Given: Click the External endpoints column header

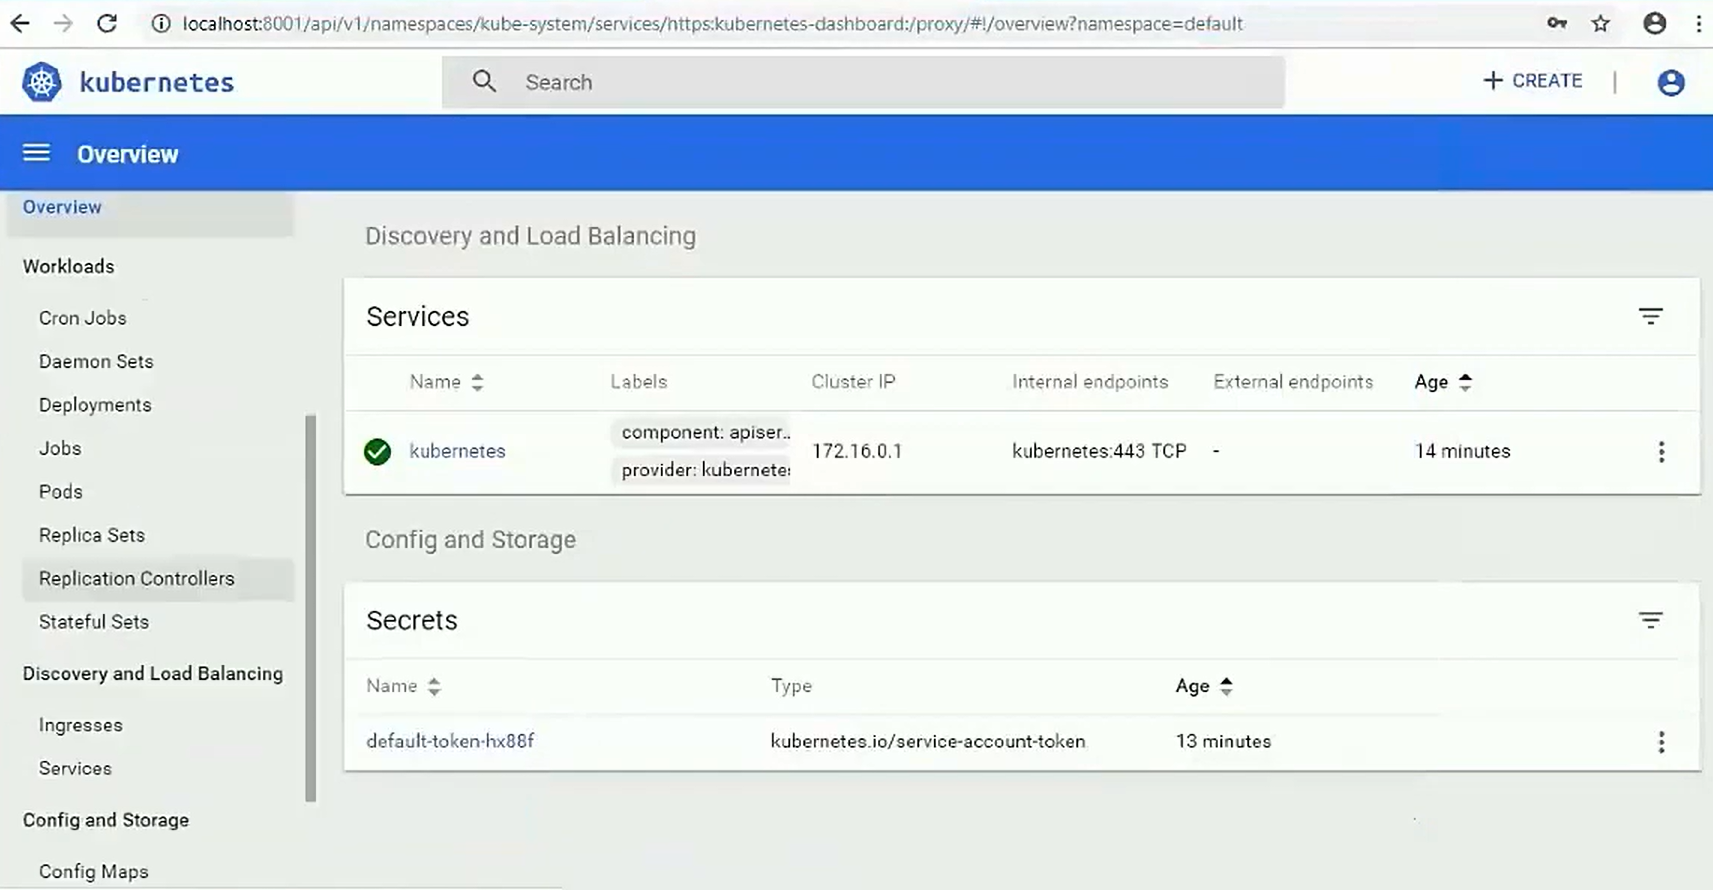Looking at the screenshot, I should coord(1293,382).
